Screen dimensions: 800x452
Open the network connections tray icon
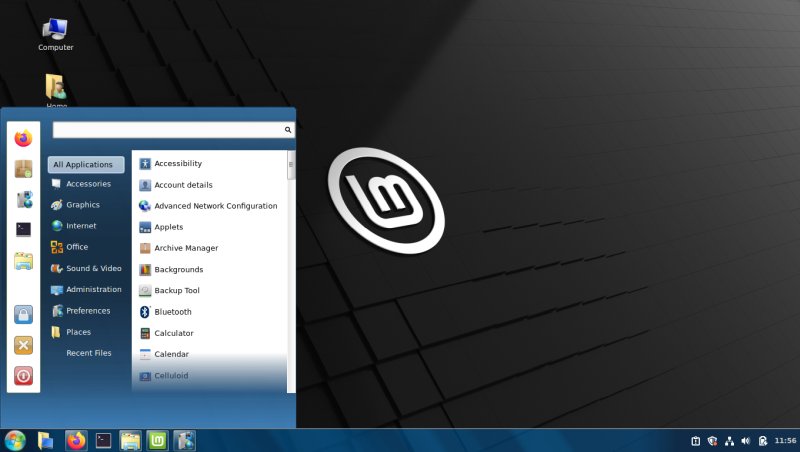729,441
